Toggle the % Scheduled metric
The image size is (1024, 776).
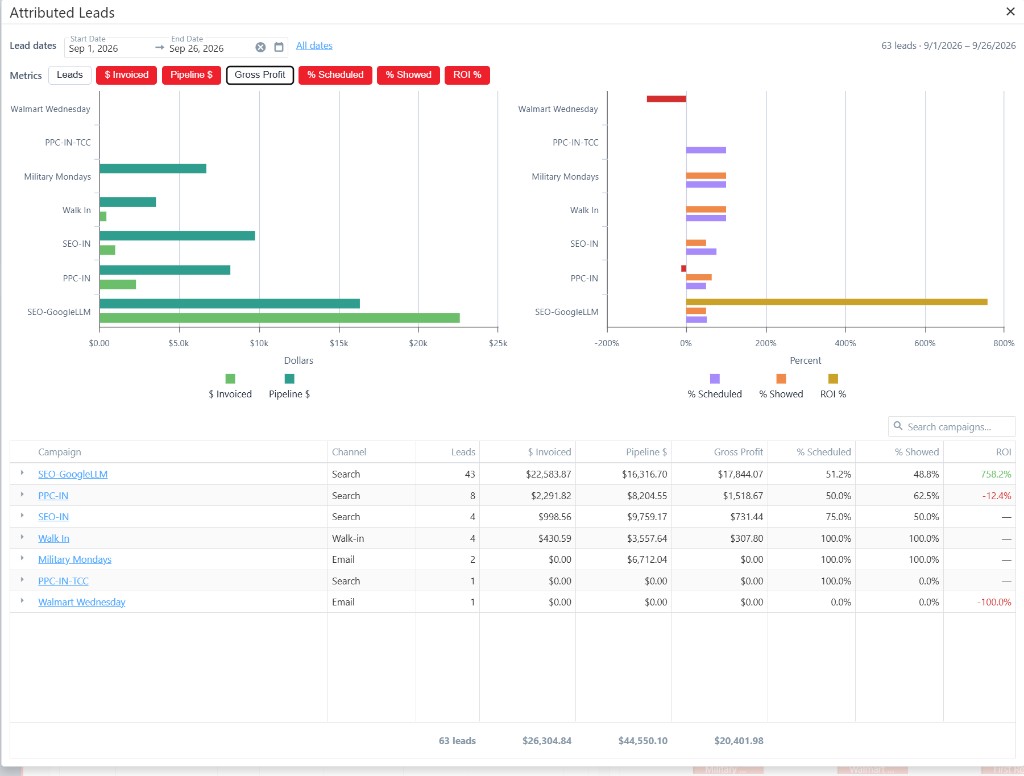[x=336, y=75]
